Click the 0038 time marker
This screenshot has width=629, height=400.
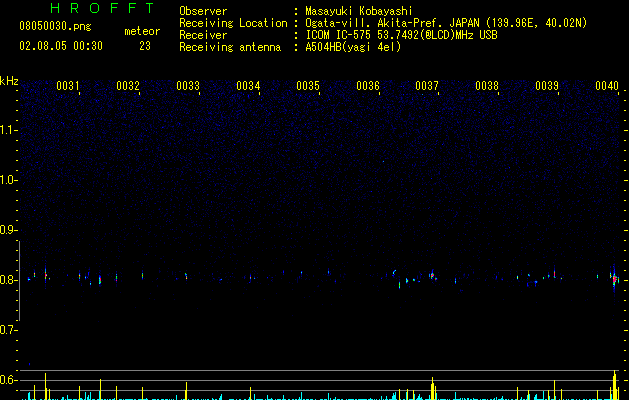coord(487,86)
